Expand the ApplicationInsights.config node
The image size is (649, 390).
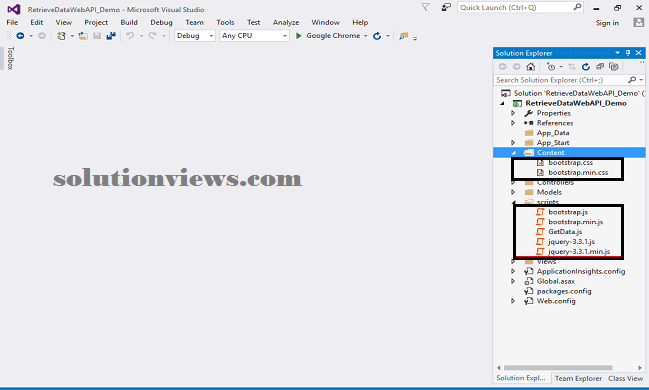point(513,271)
